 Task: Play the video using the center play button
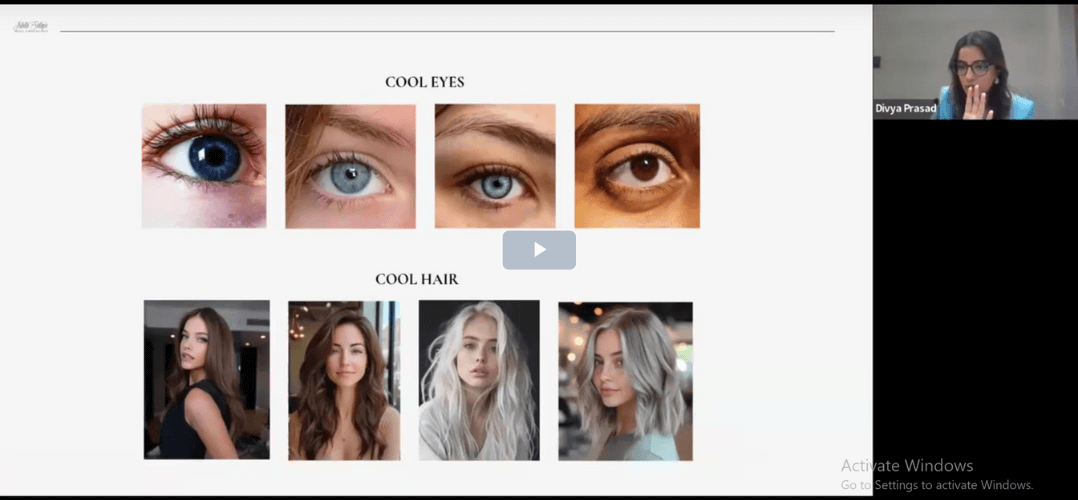[x=539, y=250]
